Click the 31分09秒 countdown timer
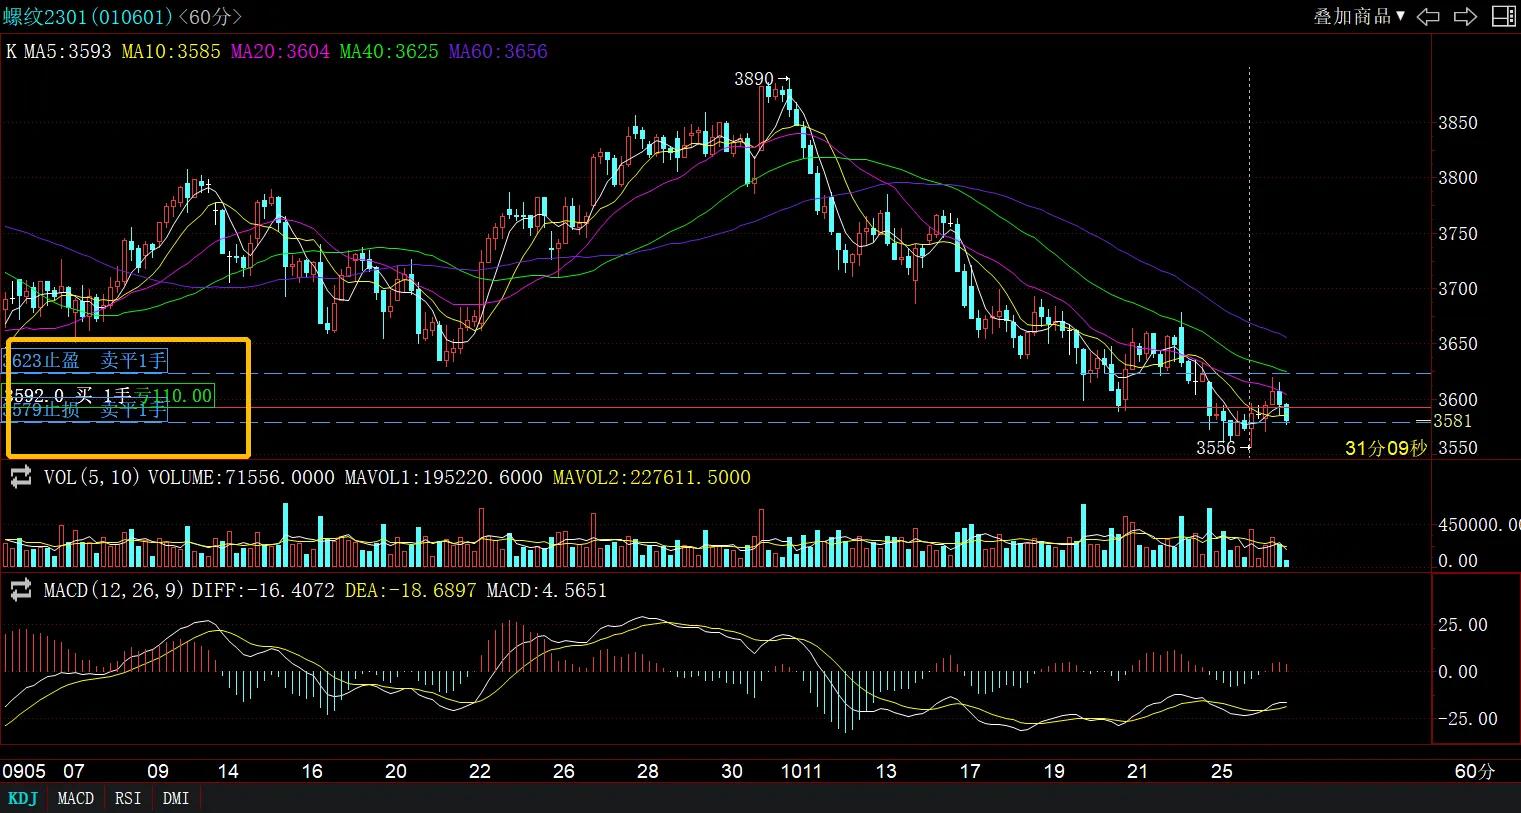This screenshot has height=813, width=1521. [x=1385, y=448]
